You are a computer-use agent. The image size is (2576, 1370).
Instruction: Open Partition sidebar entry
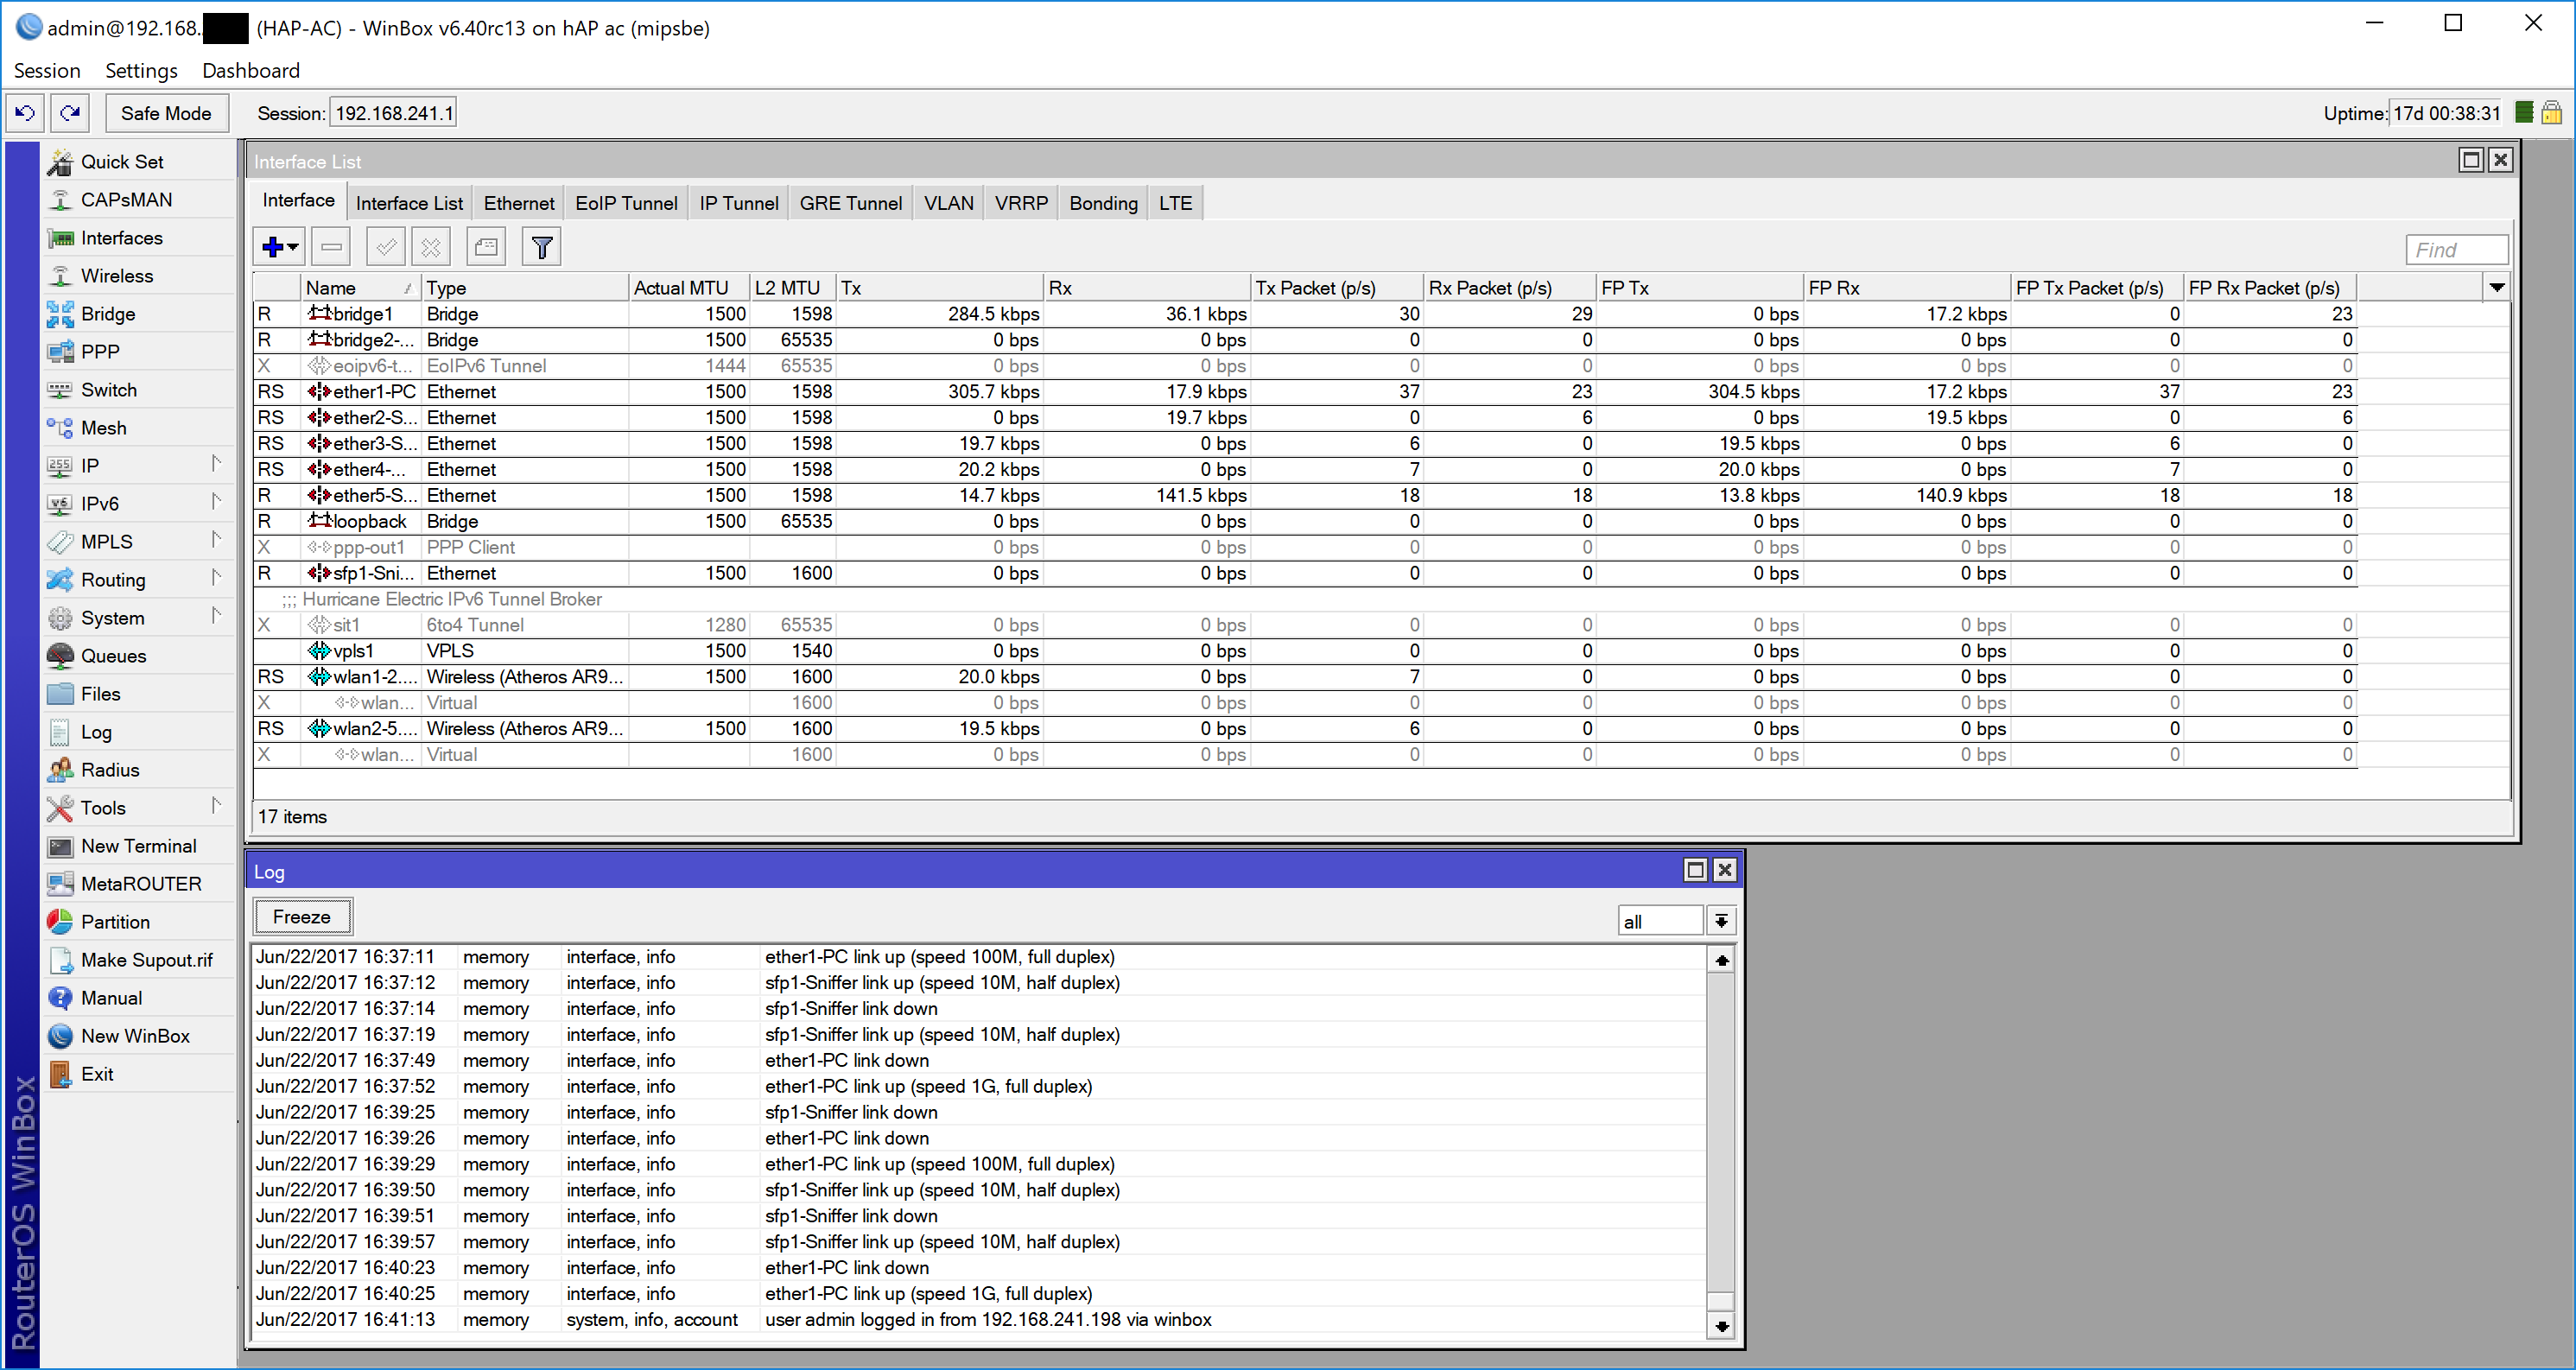(139, 922)
